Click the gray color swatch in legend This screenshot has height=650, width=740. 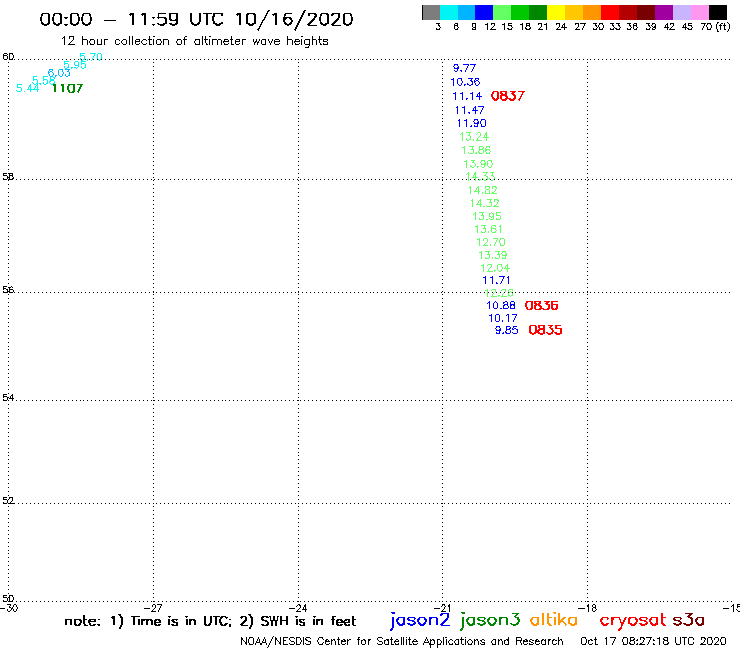[431, 12]
